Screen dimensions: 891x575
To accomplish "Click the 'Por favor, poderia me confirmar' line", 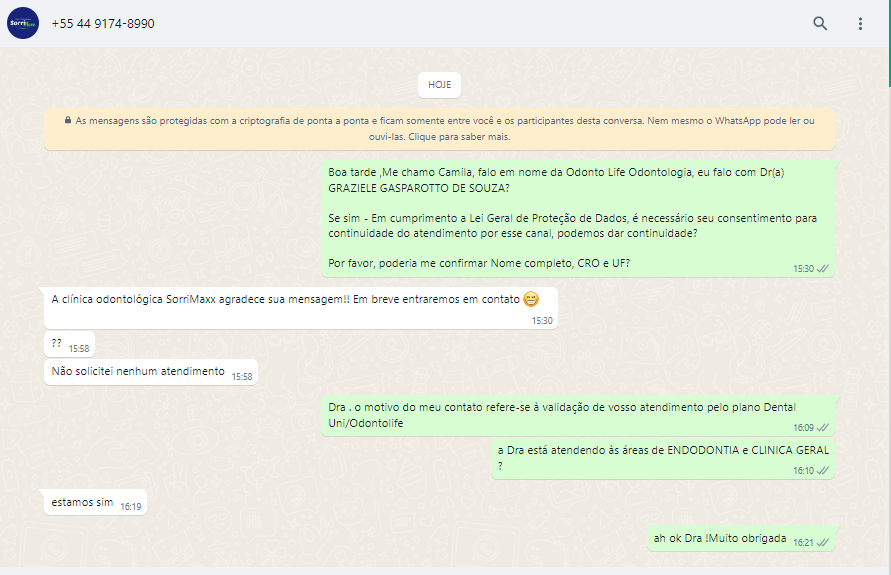I will click(x=479, y=264).
